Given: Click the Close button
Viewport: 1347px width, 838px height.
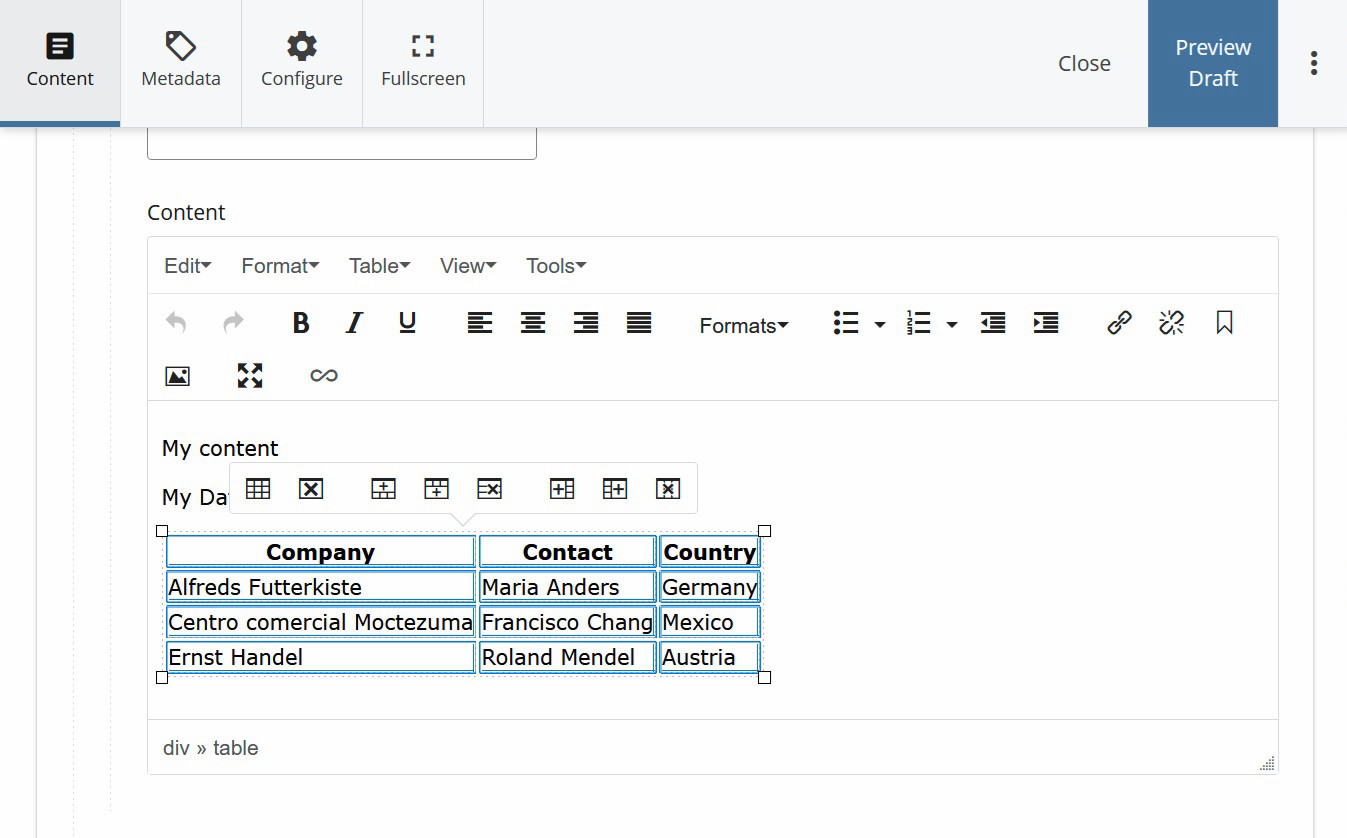Looking at the screenshot, I should 1084,63.
